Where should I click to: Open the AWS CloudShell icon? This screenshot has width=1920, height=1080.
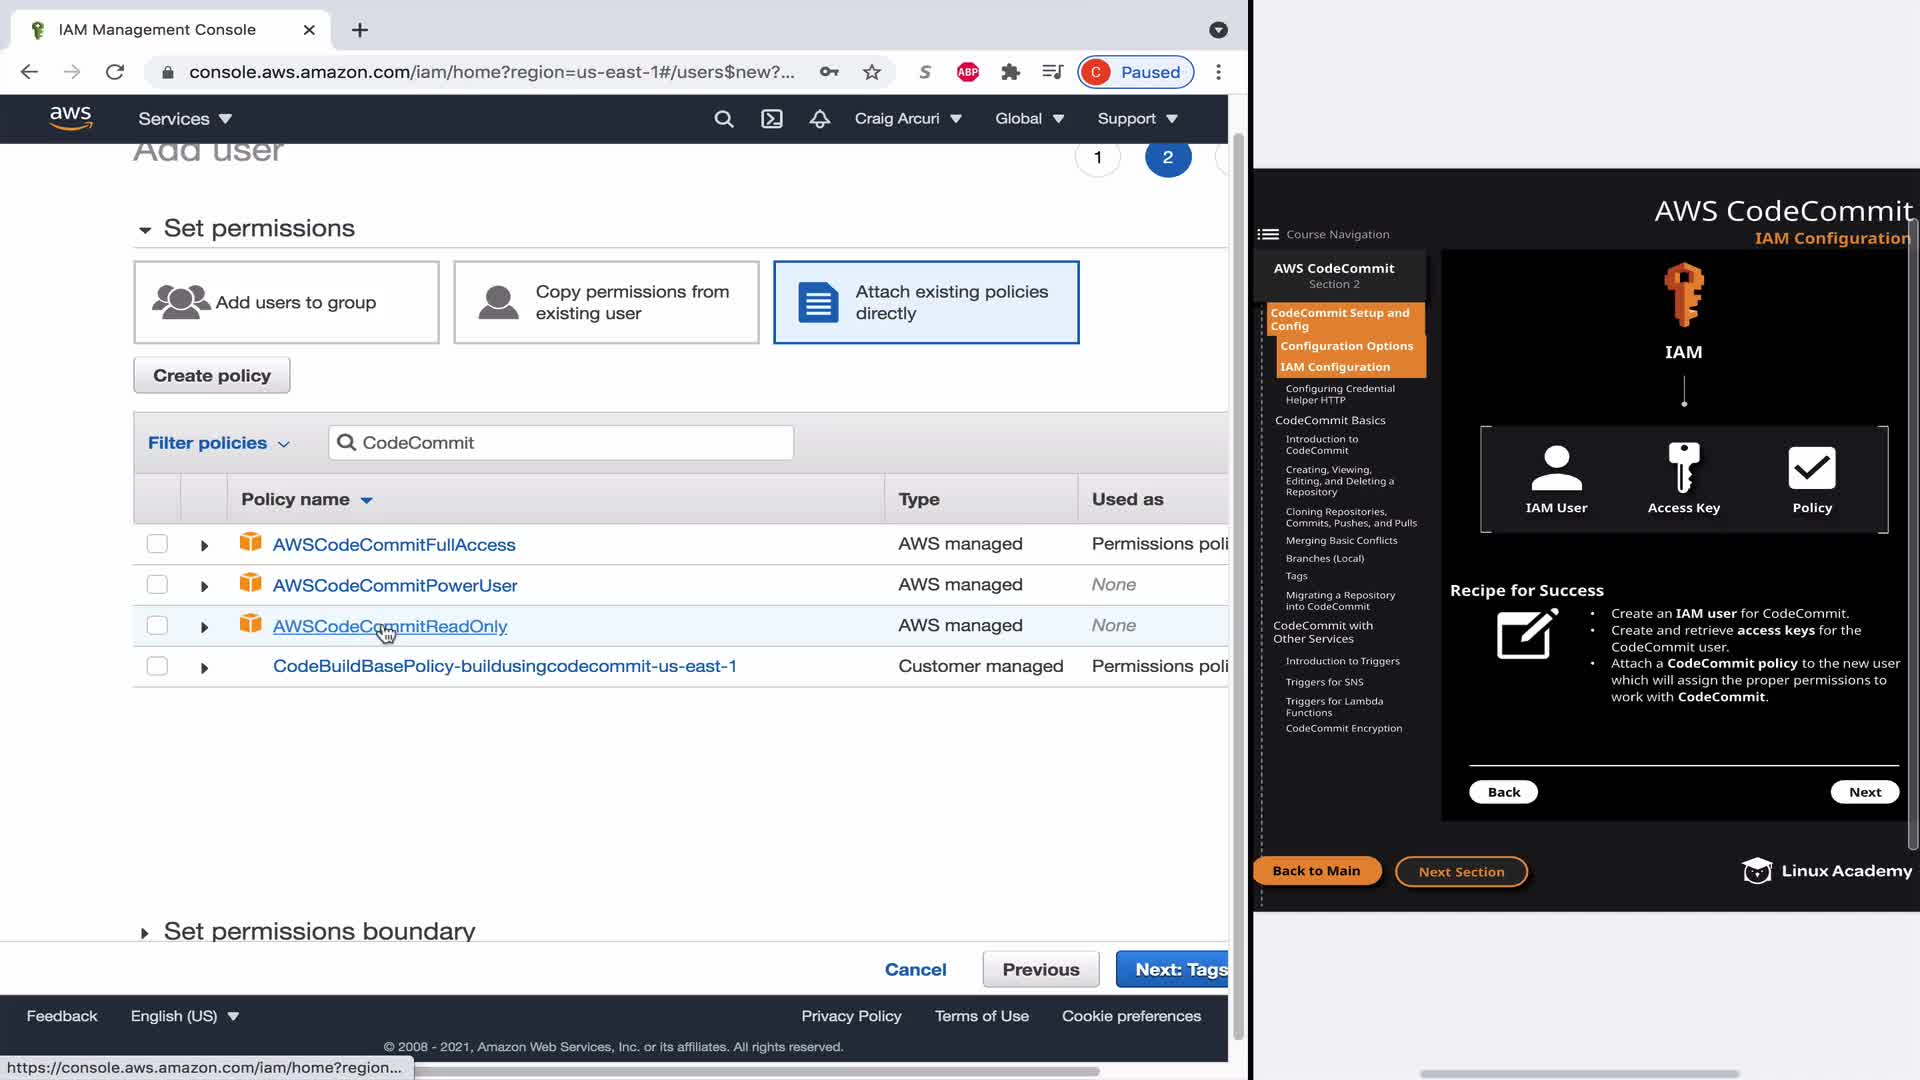[772, 119]
